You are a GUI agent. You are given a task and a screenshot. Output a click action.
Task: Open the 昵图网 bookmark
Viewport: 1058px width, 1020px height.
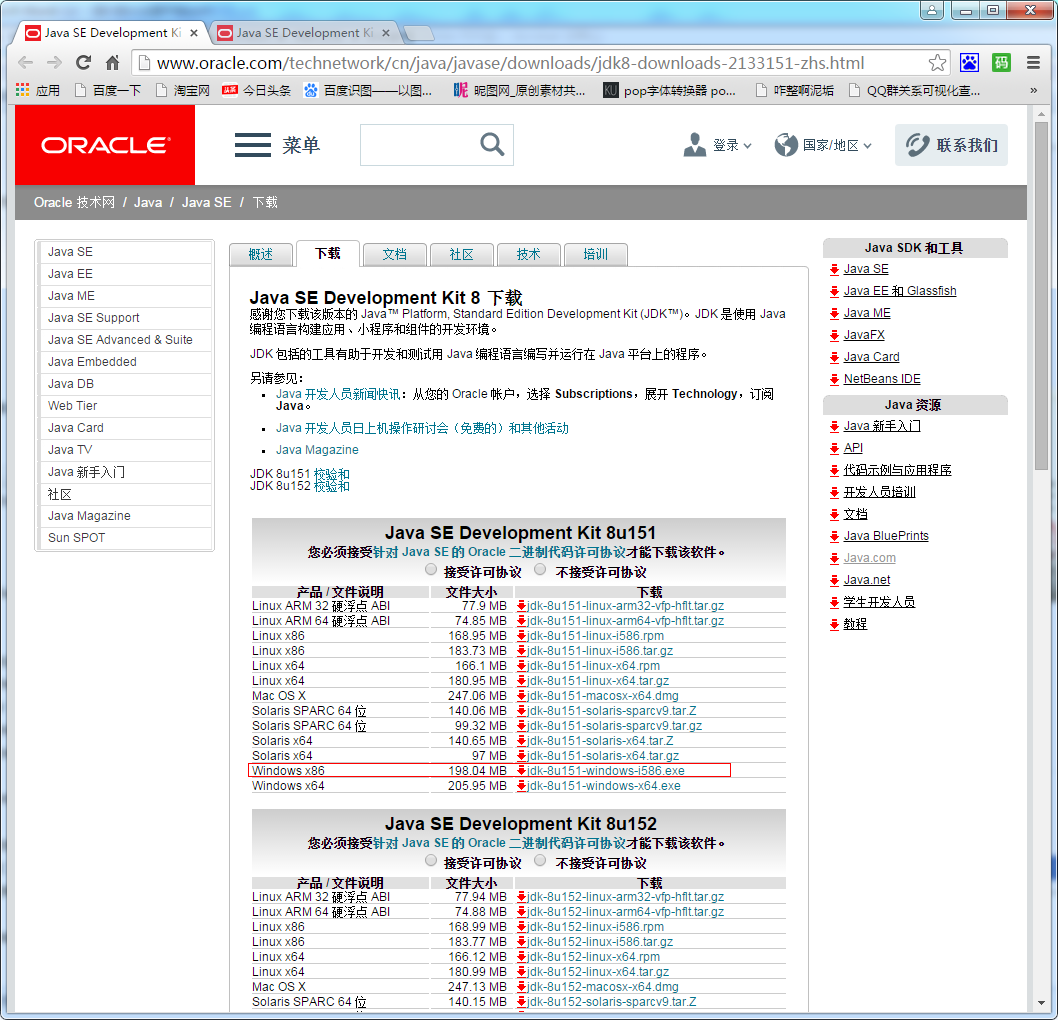click(519, 90)
